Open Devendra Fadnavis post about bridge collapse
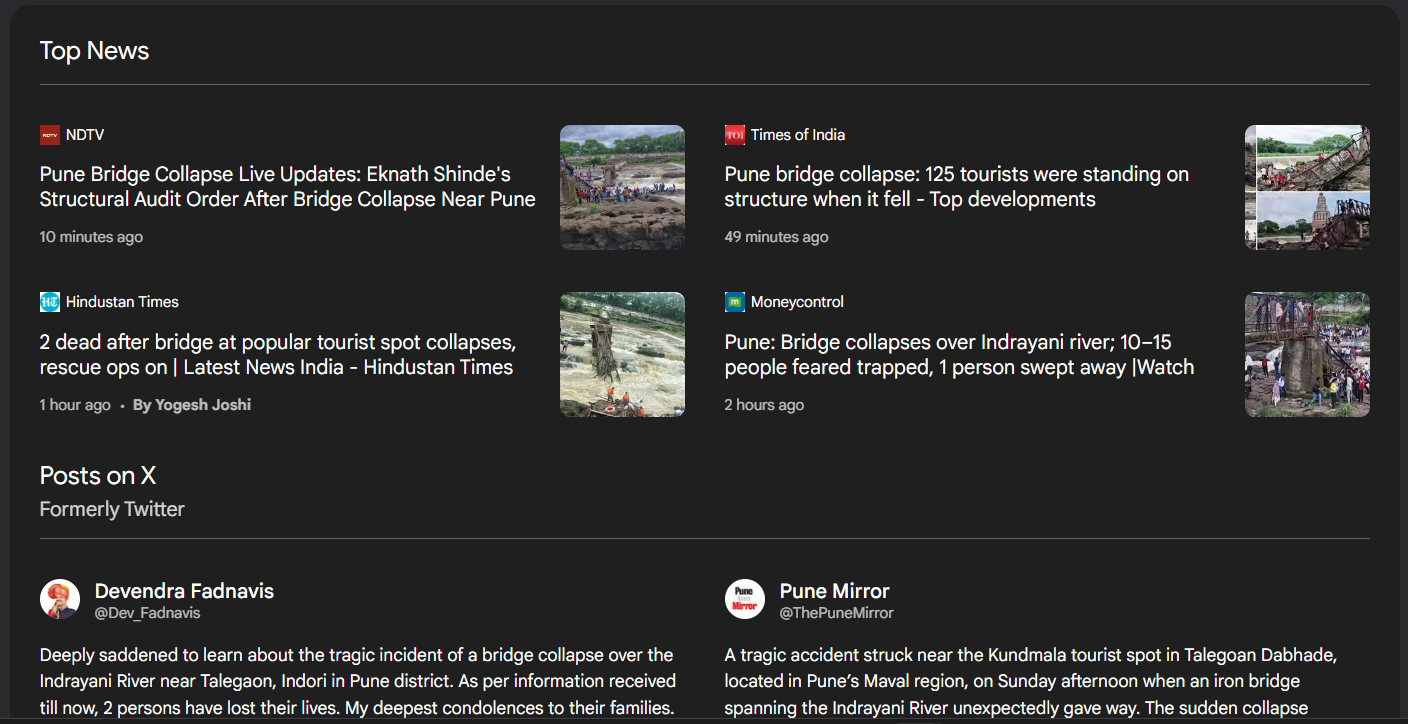1408x724 pixels. point(358,682)
